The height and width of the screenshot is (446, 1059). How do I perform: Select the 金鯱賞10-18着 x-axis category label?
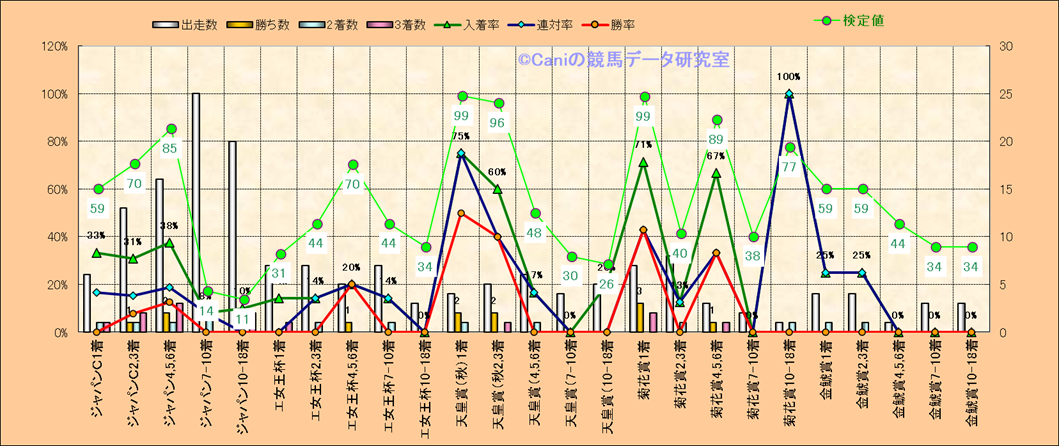click(971, 387)
